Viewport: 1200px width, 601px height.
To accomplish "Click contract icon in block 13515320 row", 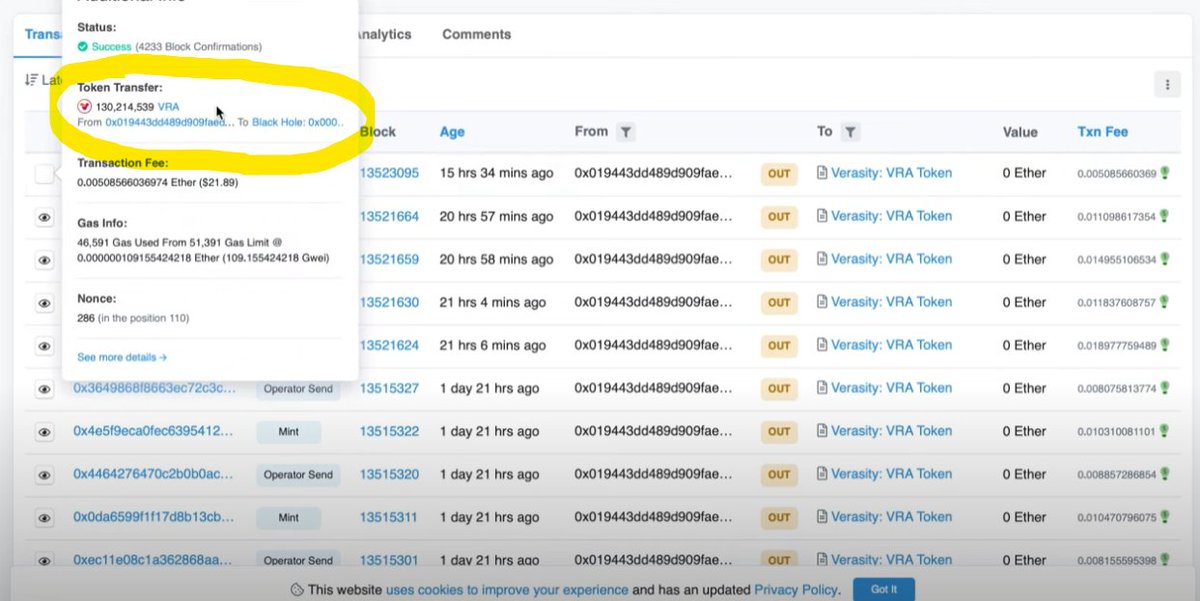I will coord(822,474).
